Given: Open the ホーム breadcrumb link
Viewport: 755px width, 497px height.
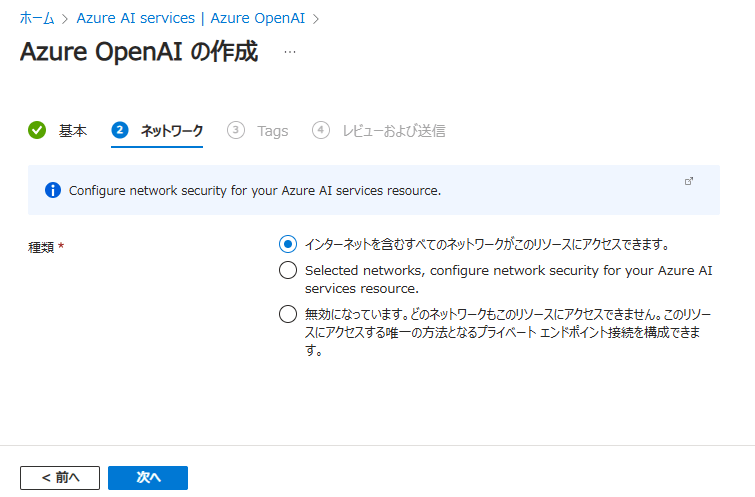Looking at the screenshot, I should pos(37,18).
